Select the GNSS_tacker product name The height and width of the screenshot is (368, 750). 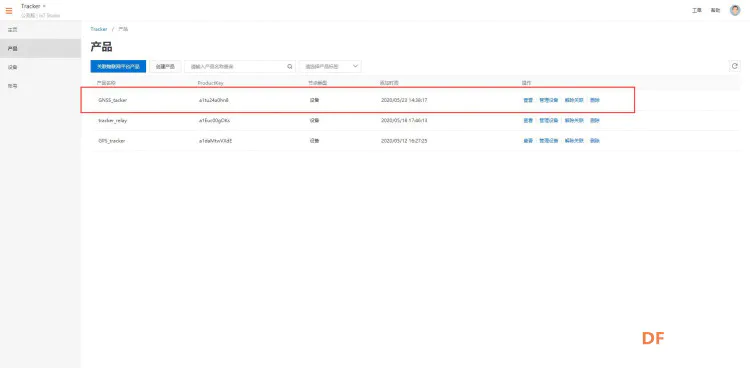(112, 100)
